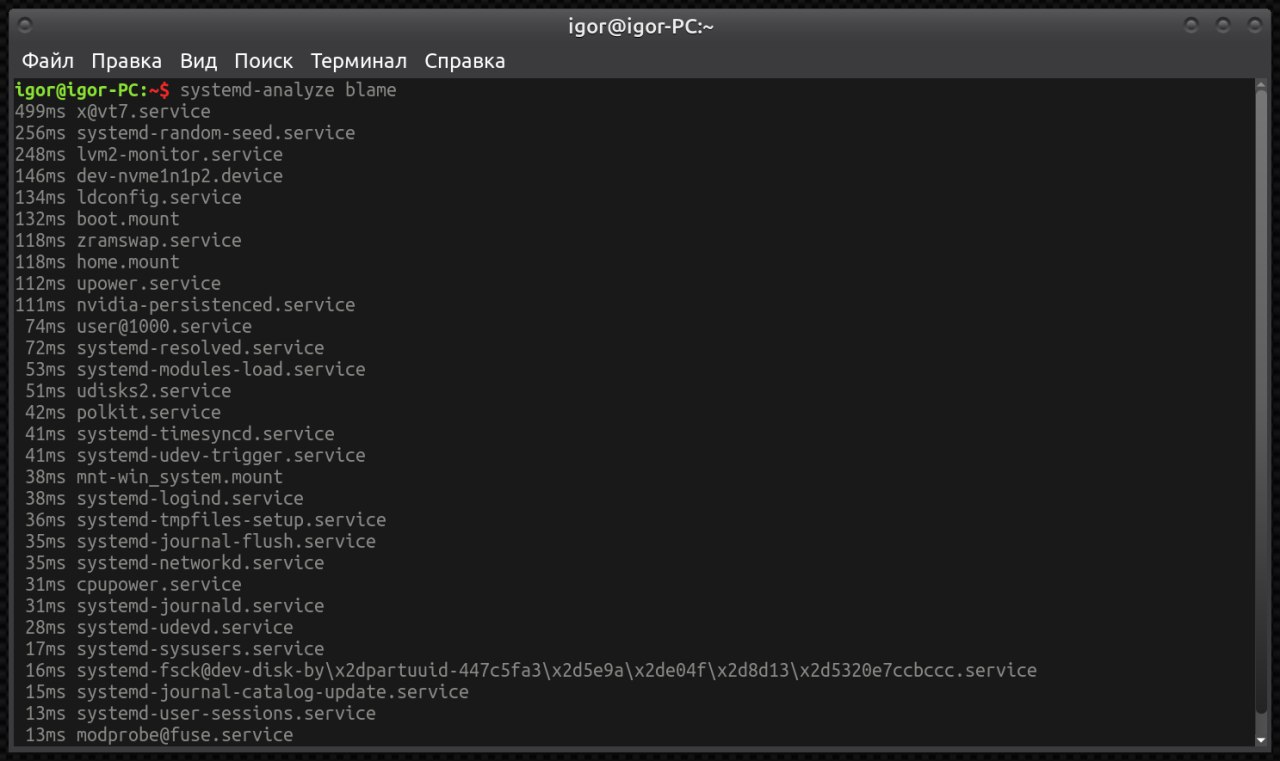Click the modprobe@fuse.service line

click(159, 735)
